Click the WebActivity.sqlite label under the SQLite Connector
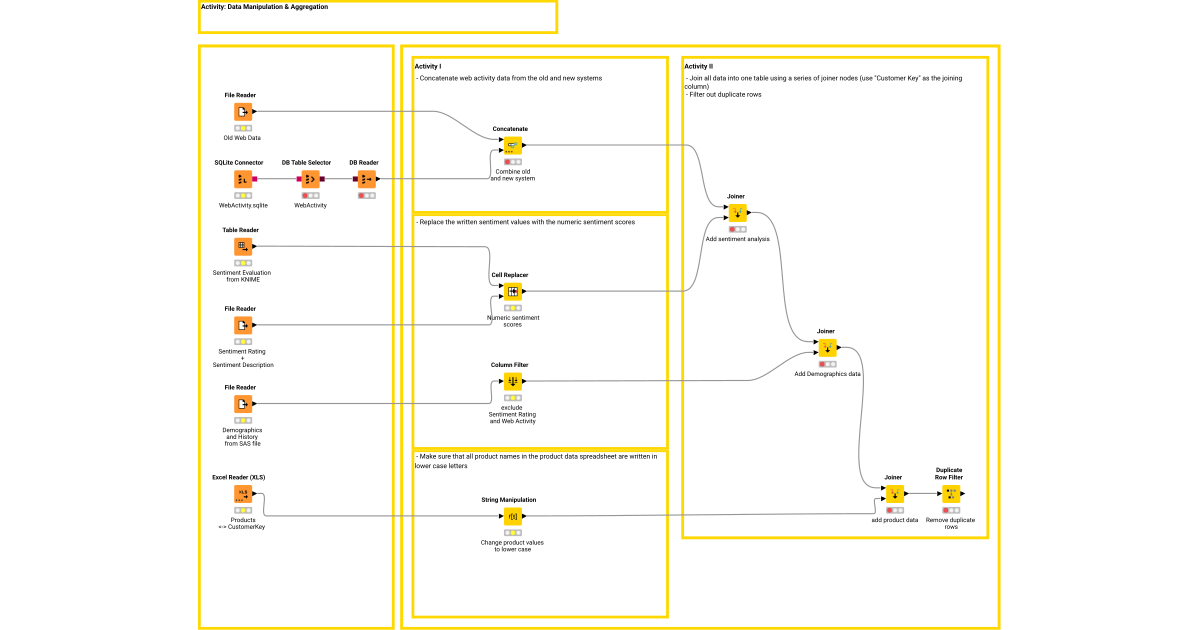Image resolution: width=1200 pixels, height=630 pixels. (x=241, y=205)
